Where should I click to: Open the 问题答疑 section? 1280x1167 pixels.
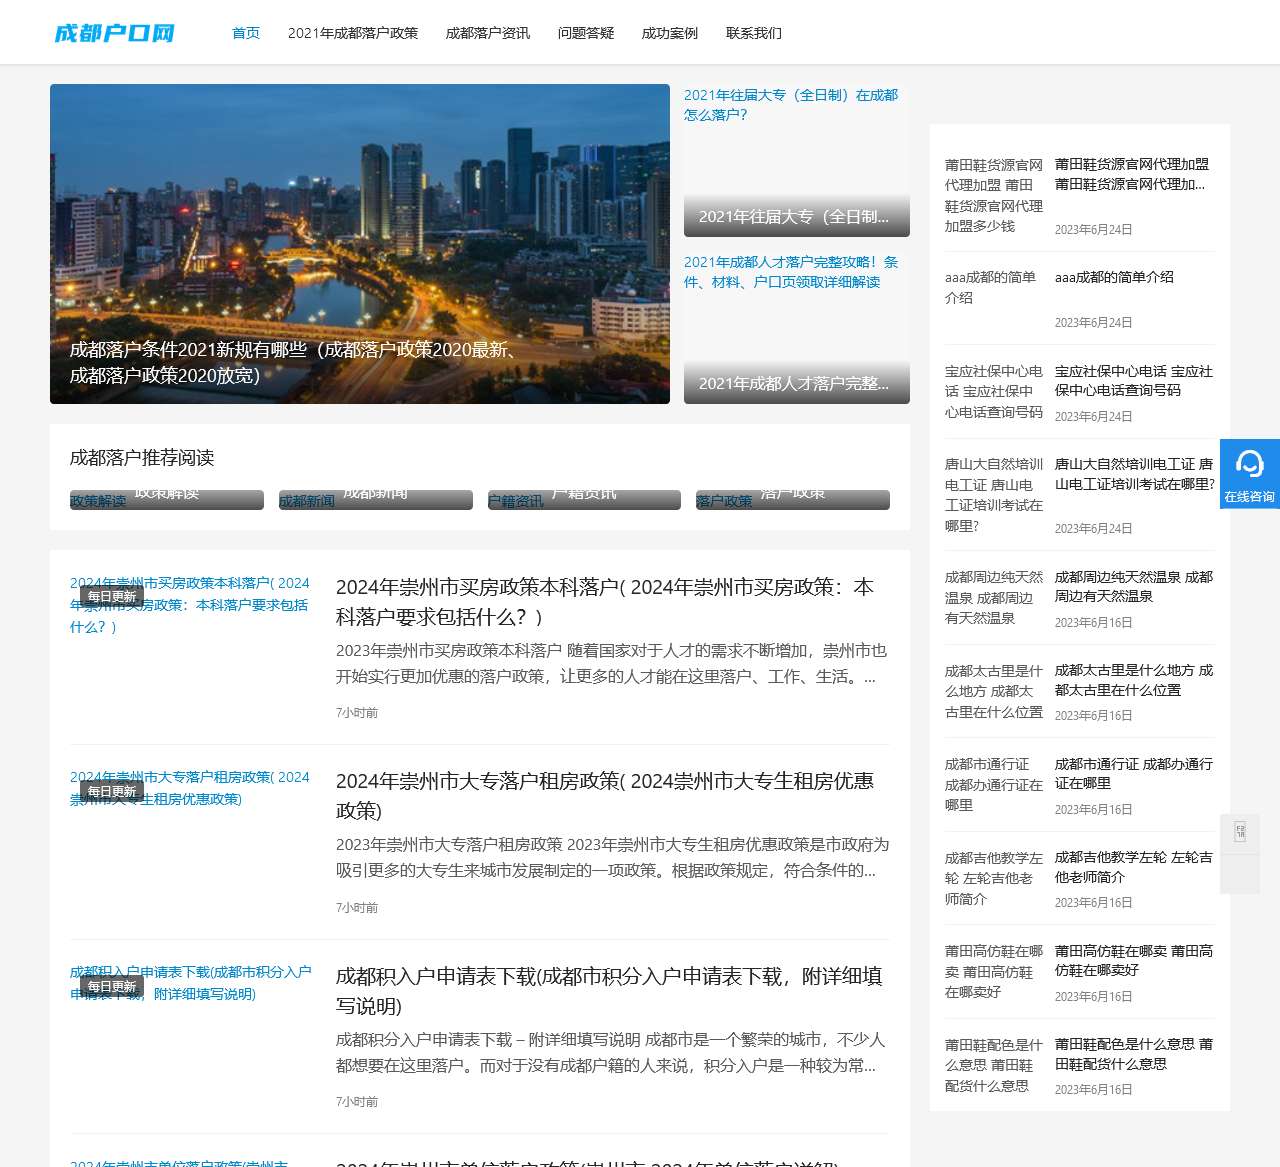point(585,32)
